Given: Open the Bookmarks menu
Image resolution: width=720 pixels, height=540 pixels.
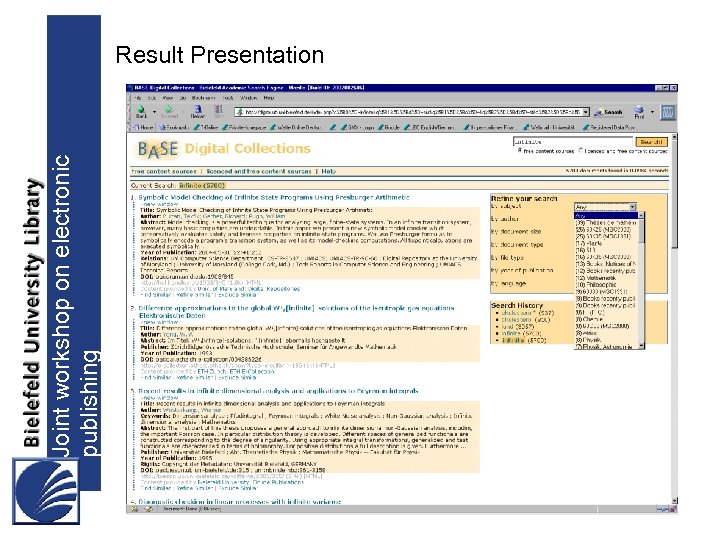Looking at the screenshot, I should pos(203,98).
